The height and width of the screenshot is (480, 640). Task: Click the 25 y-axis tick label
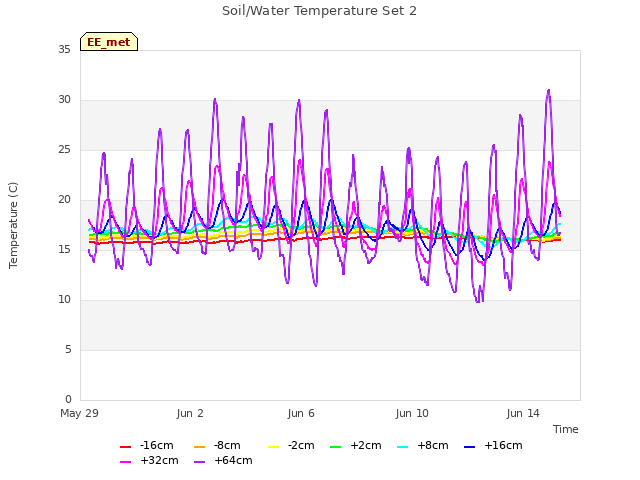(64, 150)
